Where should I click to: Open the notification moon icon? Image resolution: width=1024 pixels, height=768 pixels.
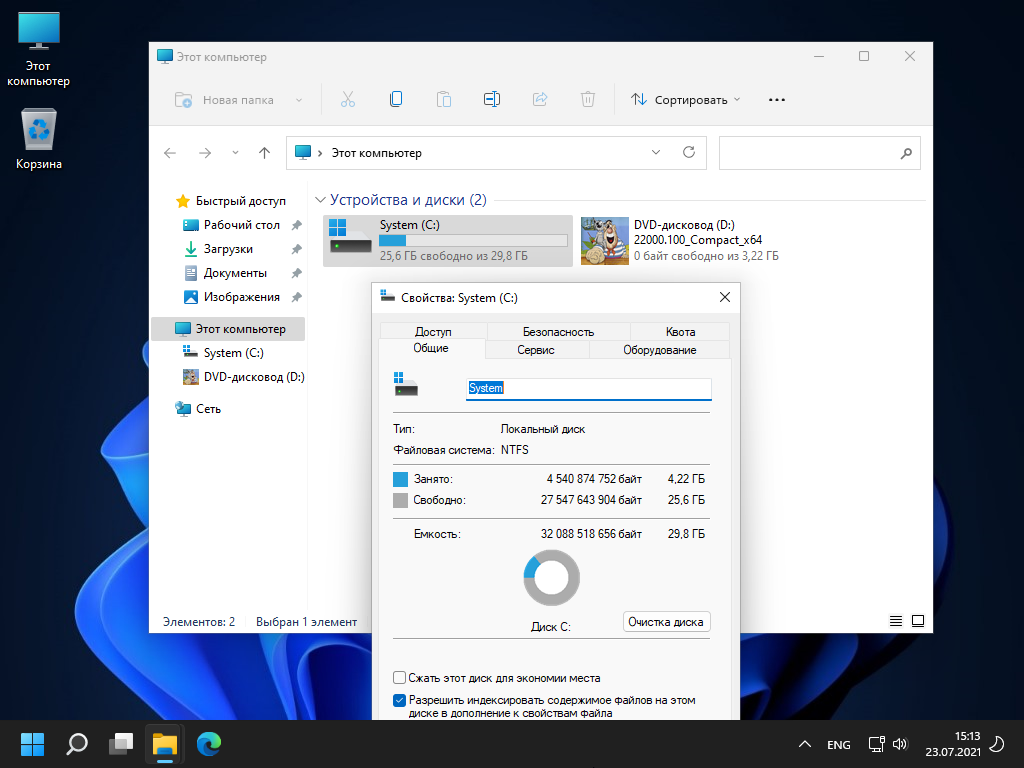coord(997,744)
